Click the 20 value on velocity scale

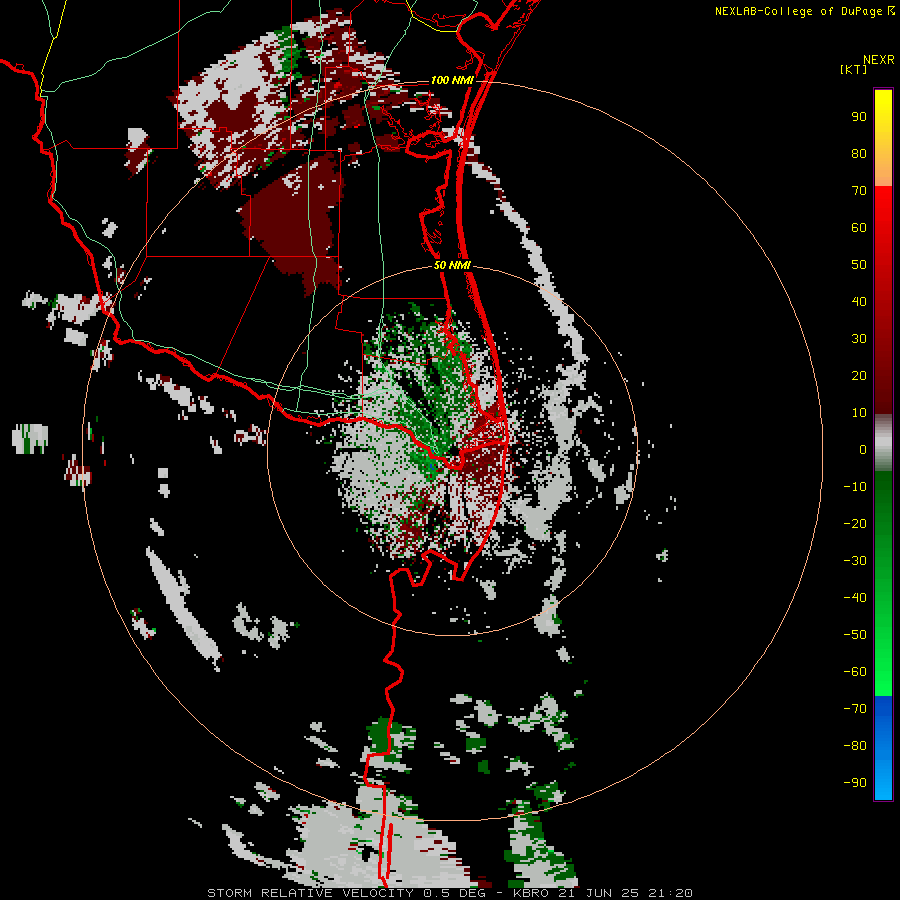(x=859, y=375)
